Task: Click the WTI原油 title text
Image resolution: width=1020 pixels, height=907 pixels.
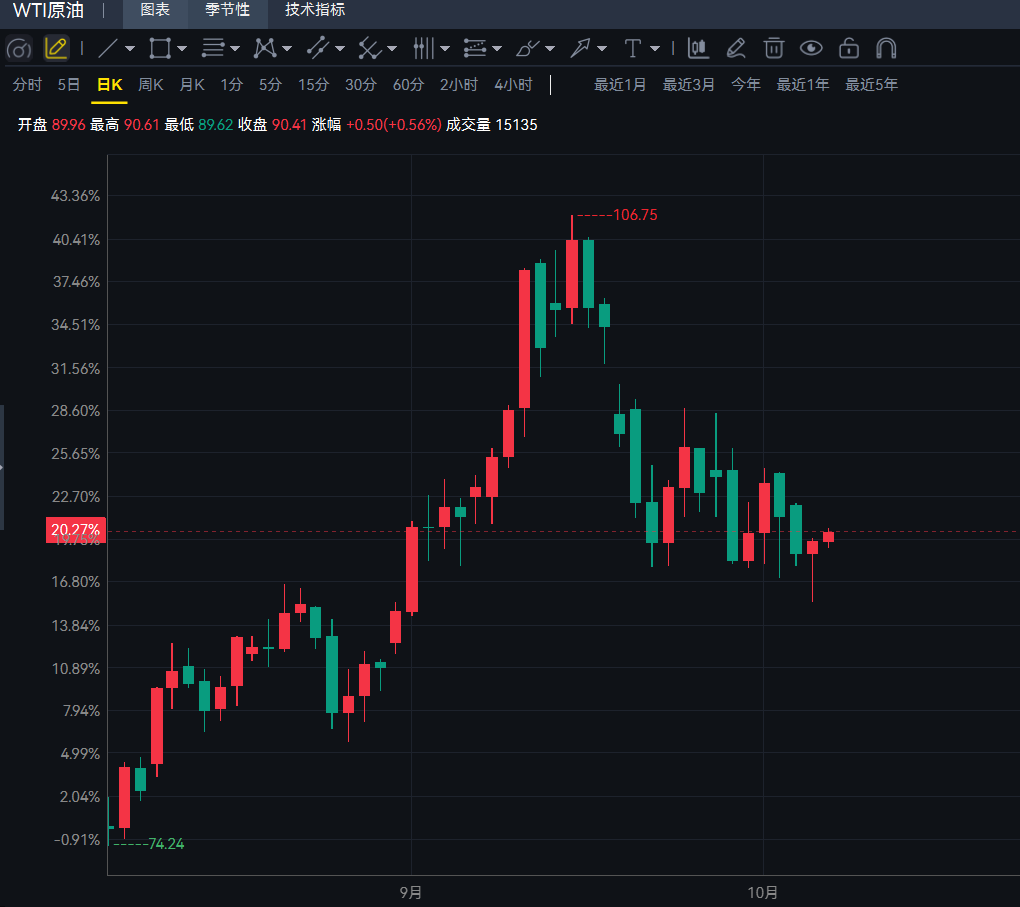Action: (x=48, y=10)
